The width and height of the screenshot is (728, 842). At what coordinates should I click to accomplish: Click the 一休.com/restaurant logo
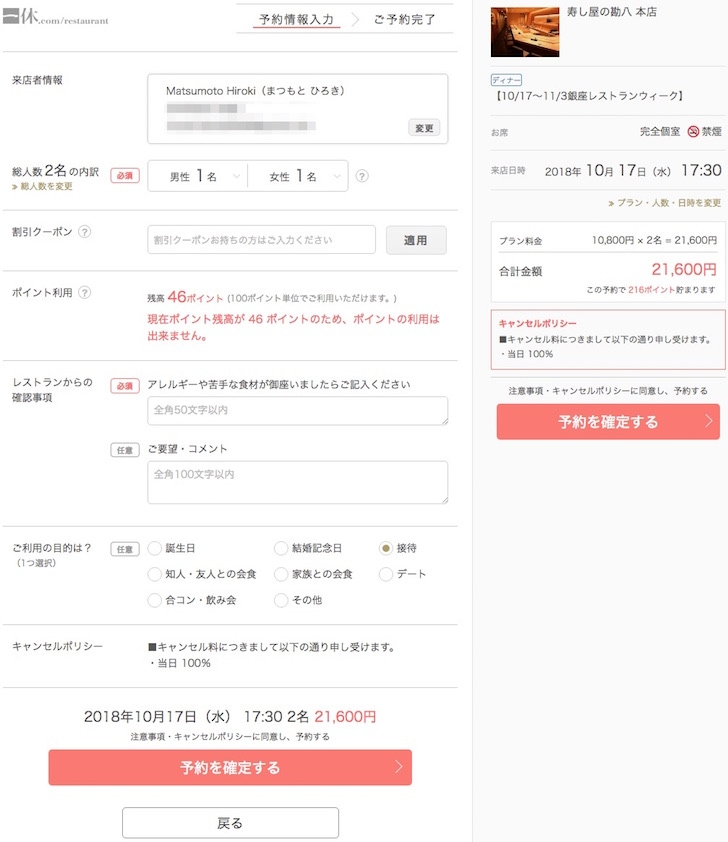click(55, 18)
